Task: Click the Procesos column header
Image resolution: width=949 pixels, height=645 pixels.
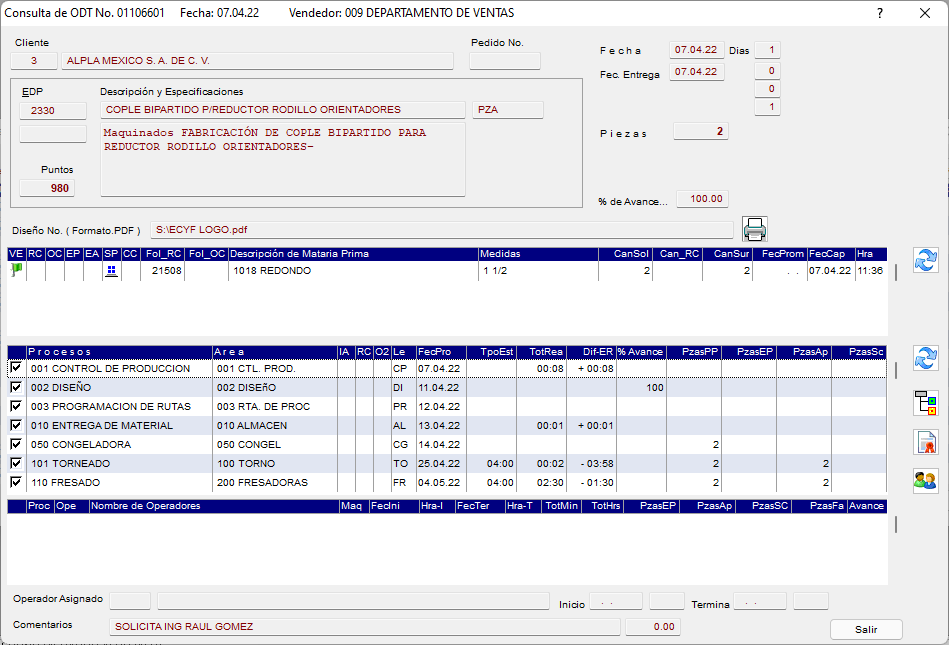Action: (x=118, y=352)
